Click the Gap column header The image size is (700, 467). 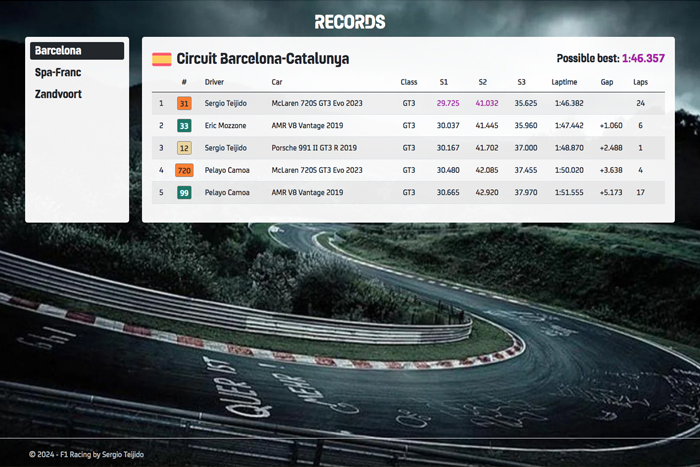click(x=607, y=82)
